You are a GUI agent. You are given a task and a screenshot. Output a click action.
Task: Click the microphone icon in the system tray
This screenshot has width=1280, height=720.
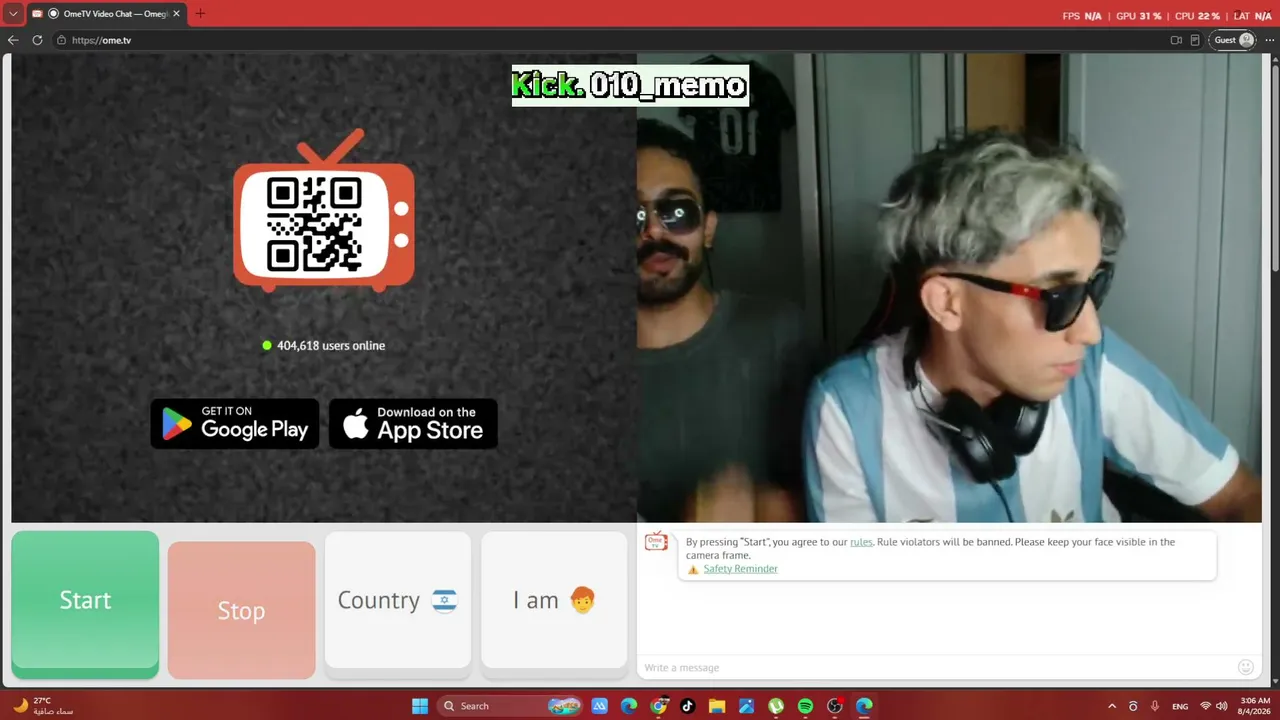click(x=1155, y=706)
